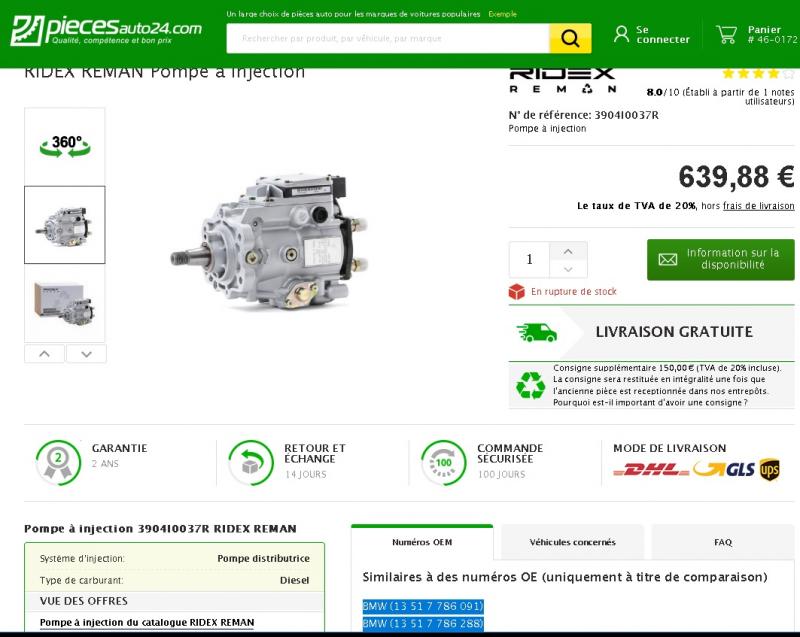Click the RIDEX REMAN brand logo

click(x=562, y=80)
